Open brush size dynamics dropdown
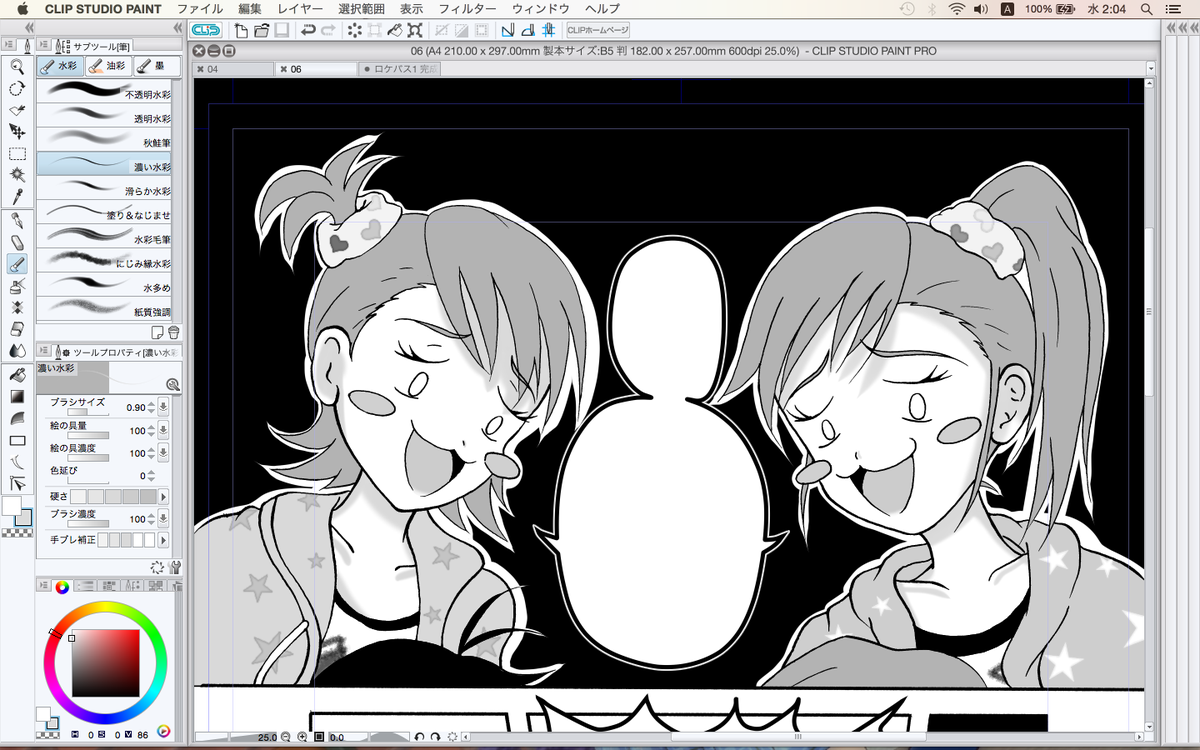 click(163, 407)
